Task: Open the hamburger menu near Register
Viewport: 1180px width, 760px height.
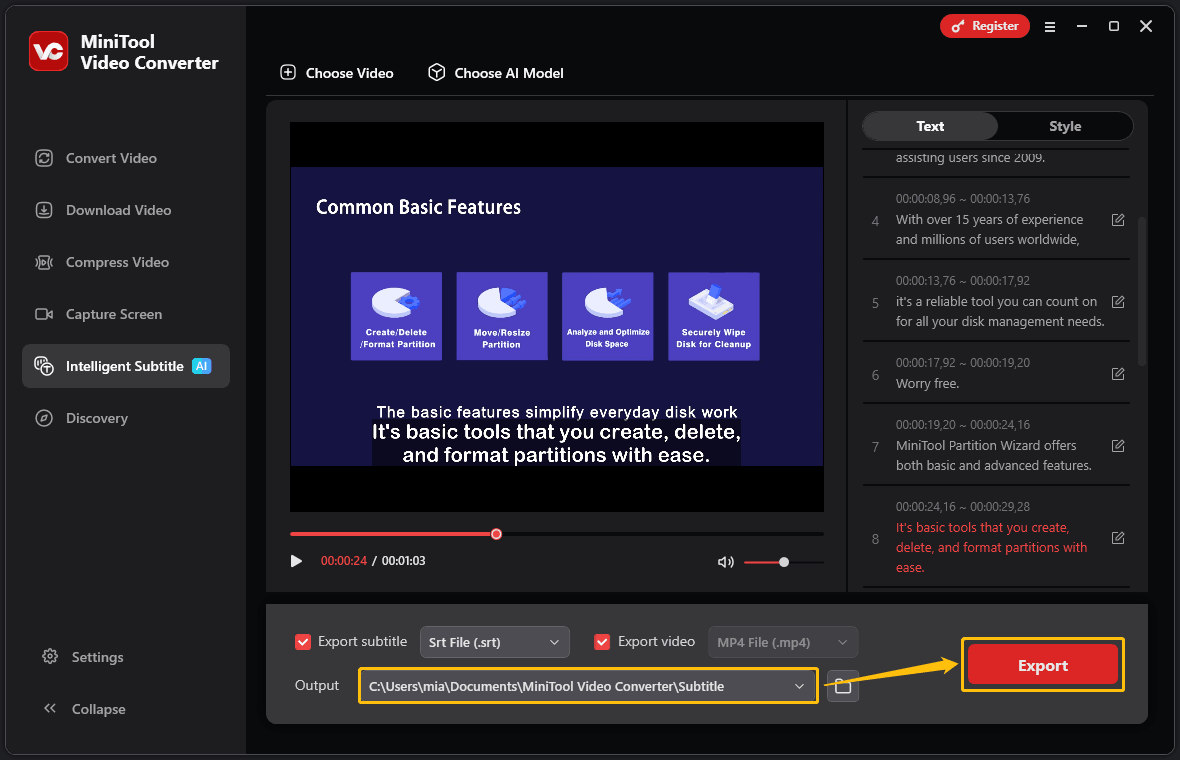Action: tap(1049, 27)
